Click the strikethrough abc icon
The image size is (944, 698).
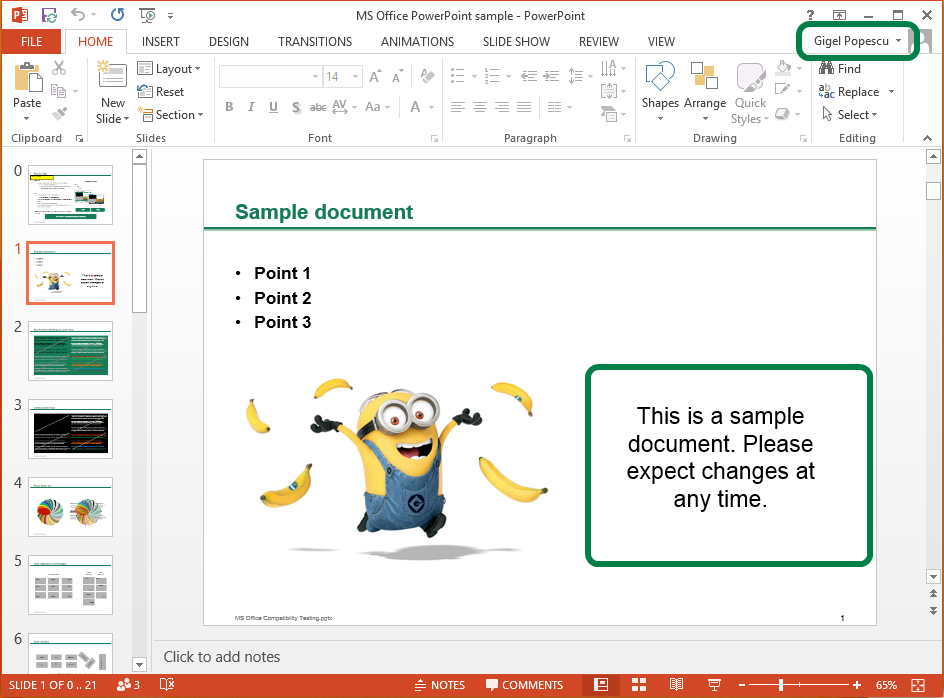[318, 107]
